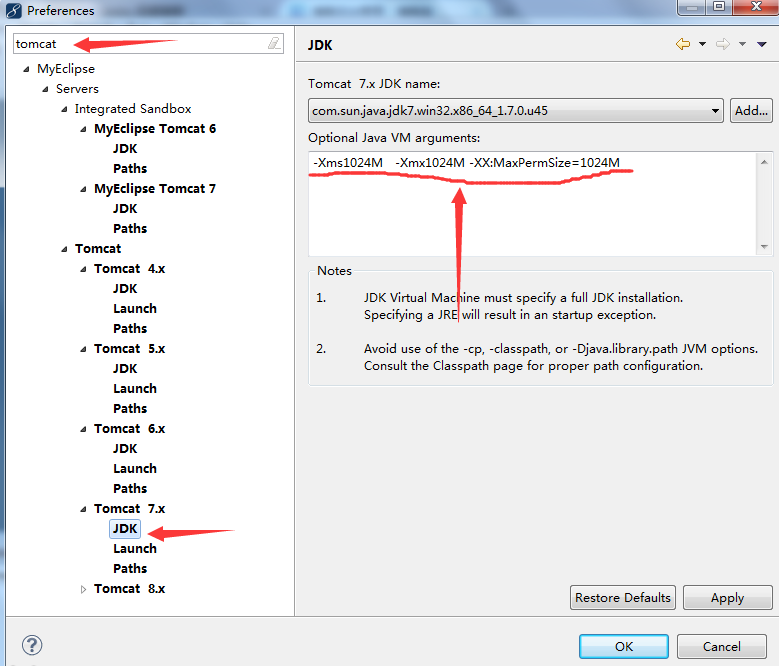Collapse the Tomcat 4.x node
The image size is (779, 666).
(x=83, y=269)
